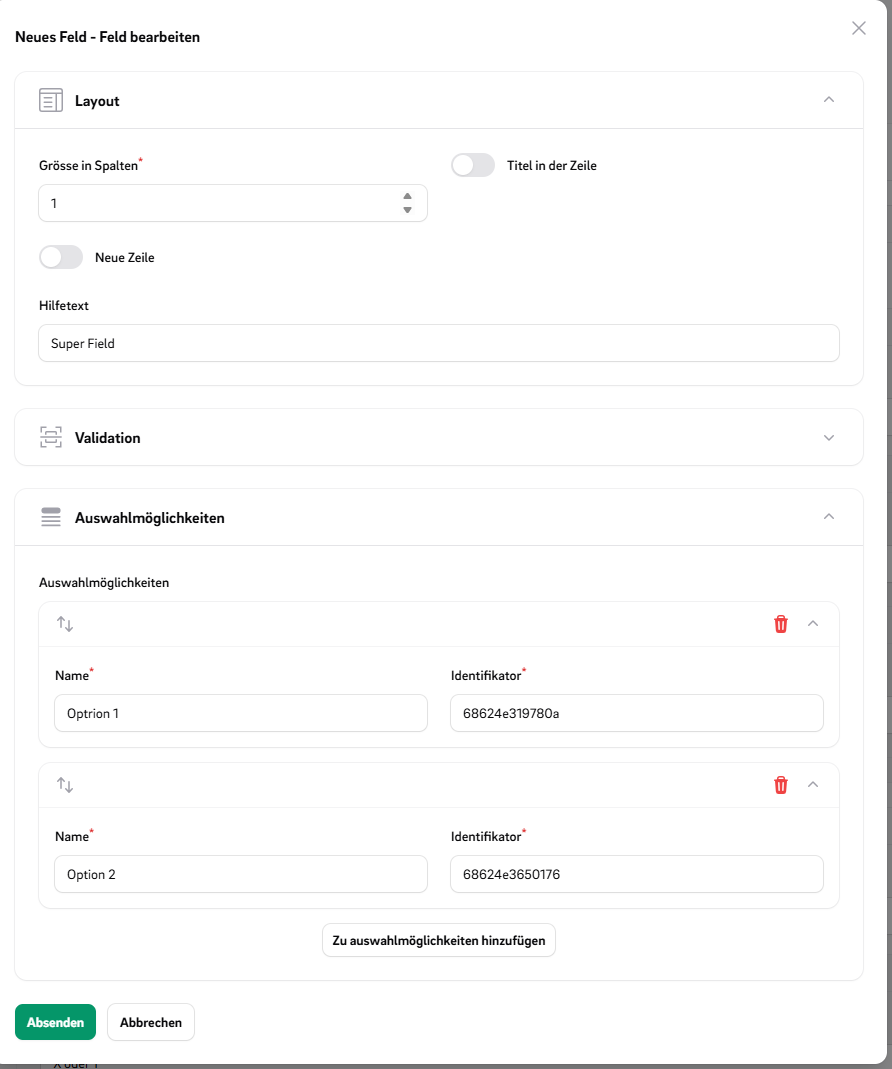892x1069 pixels.
Task: Close the Feld bearbeiten dialog
Action: (858, 28)
